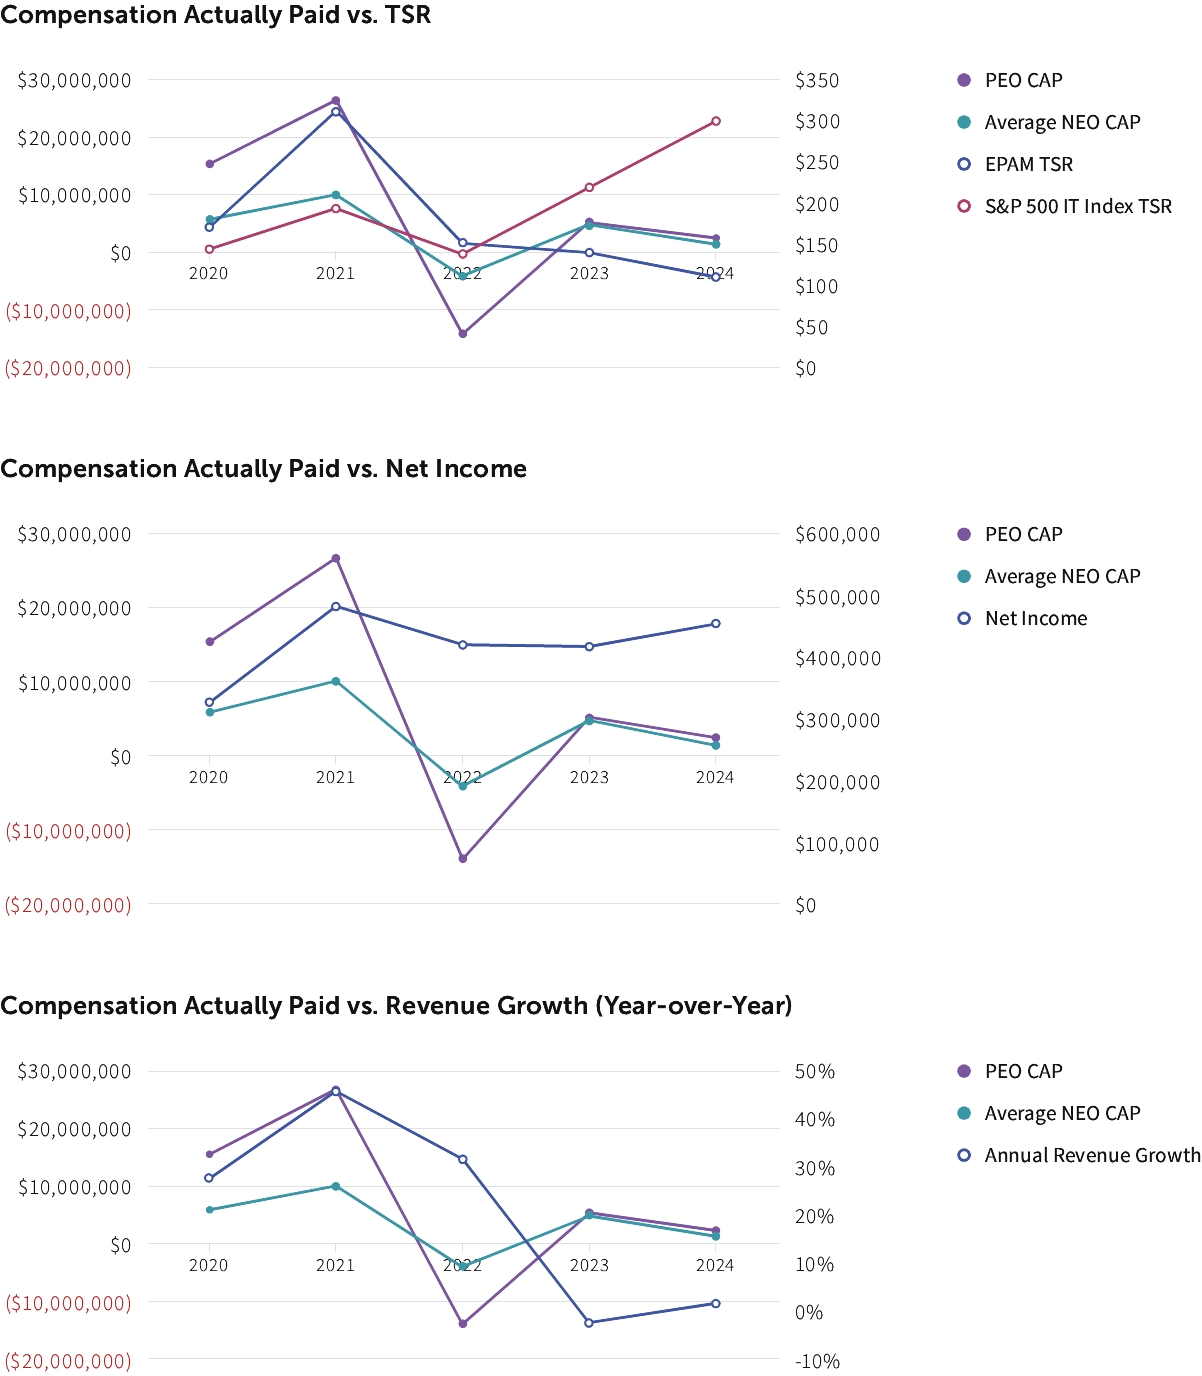Click the $600,000 right-axis label

[837, 534]
